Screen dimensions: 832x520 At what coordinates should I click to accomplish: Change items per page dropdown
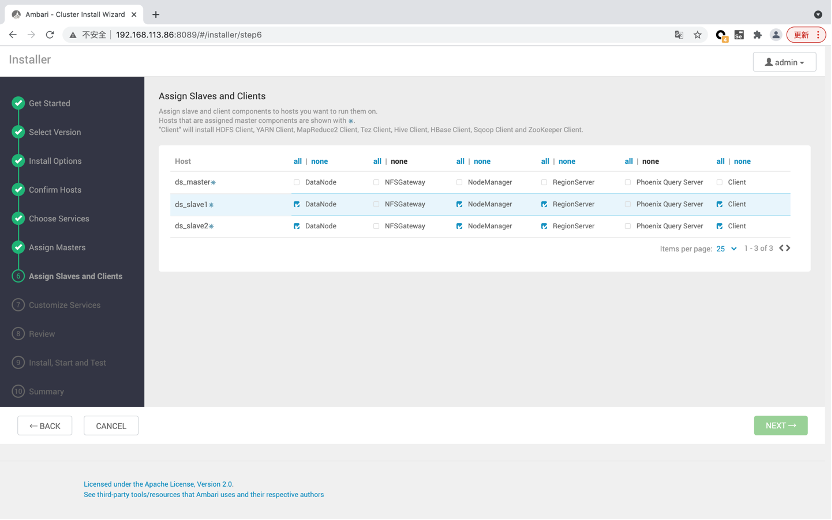pos(726,248)
